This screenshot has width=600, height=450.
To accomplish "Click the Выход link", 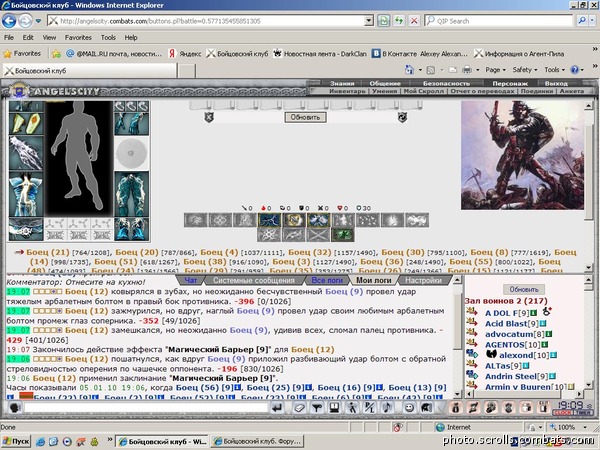I will [x=556, y=83].
